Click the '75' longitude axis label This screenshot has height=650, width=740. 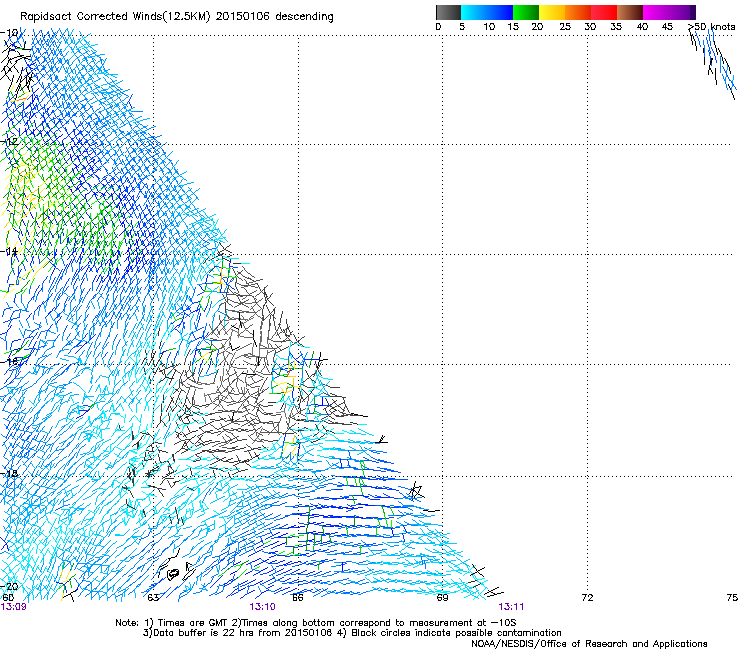pyautogui.click(x=732, y=598)
